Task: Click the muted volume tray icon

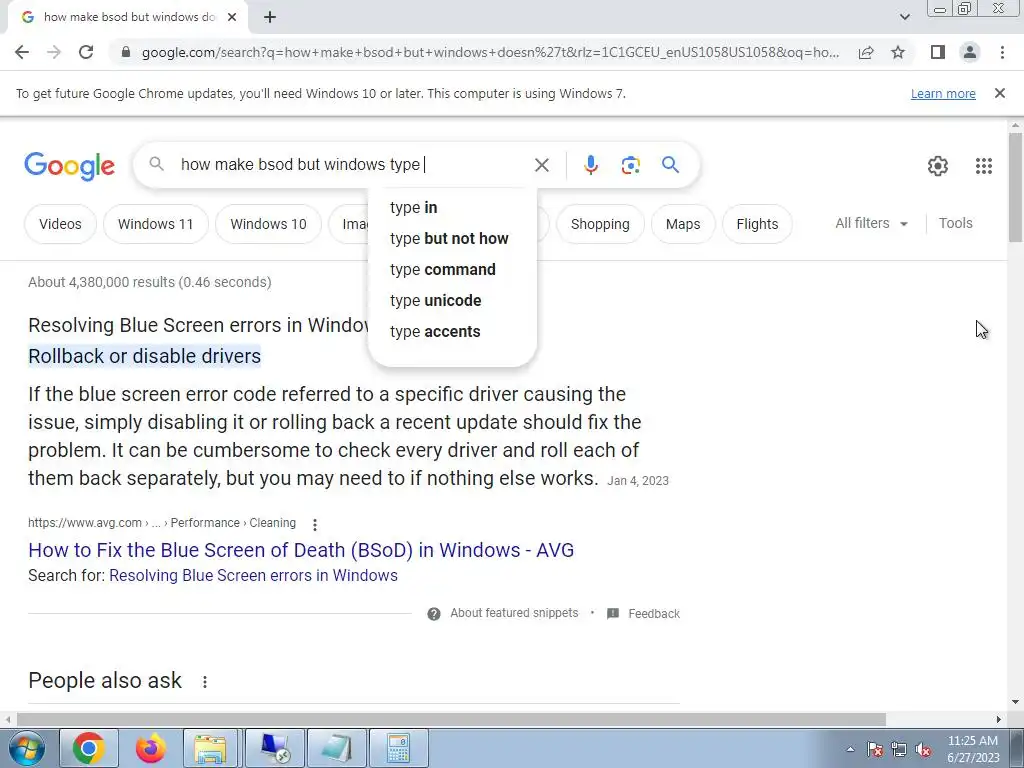Action: pyautogui.click(x=923, y=749)
